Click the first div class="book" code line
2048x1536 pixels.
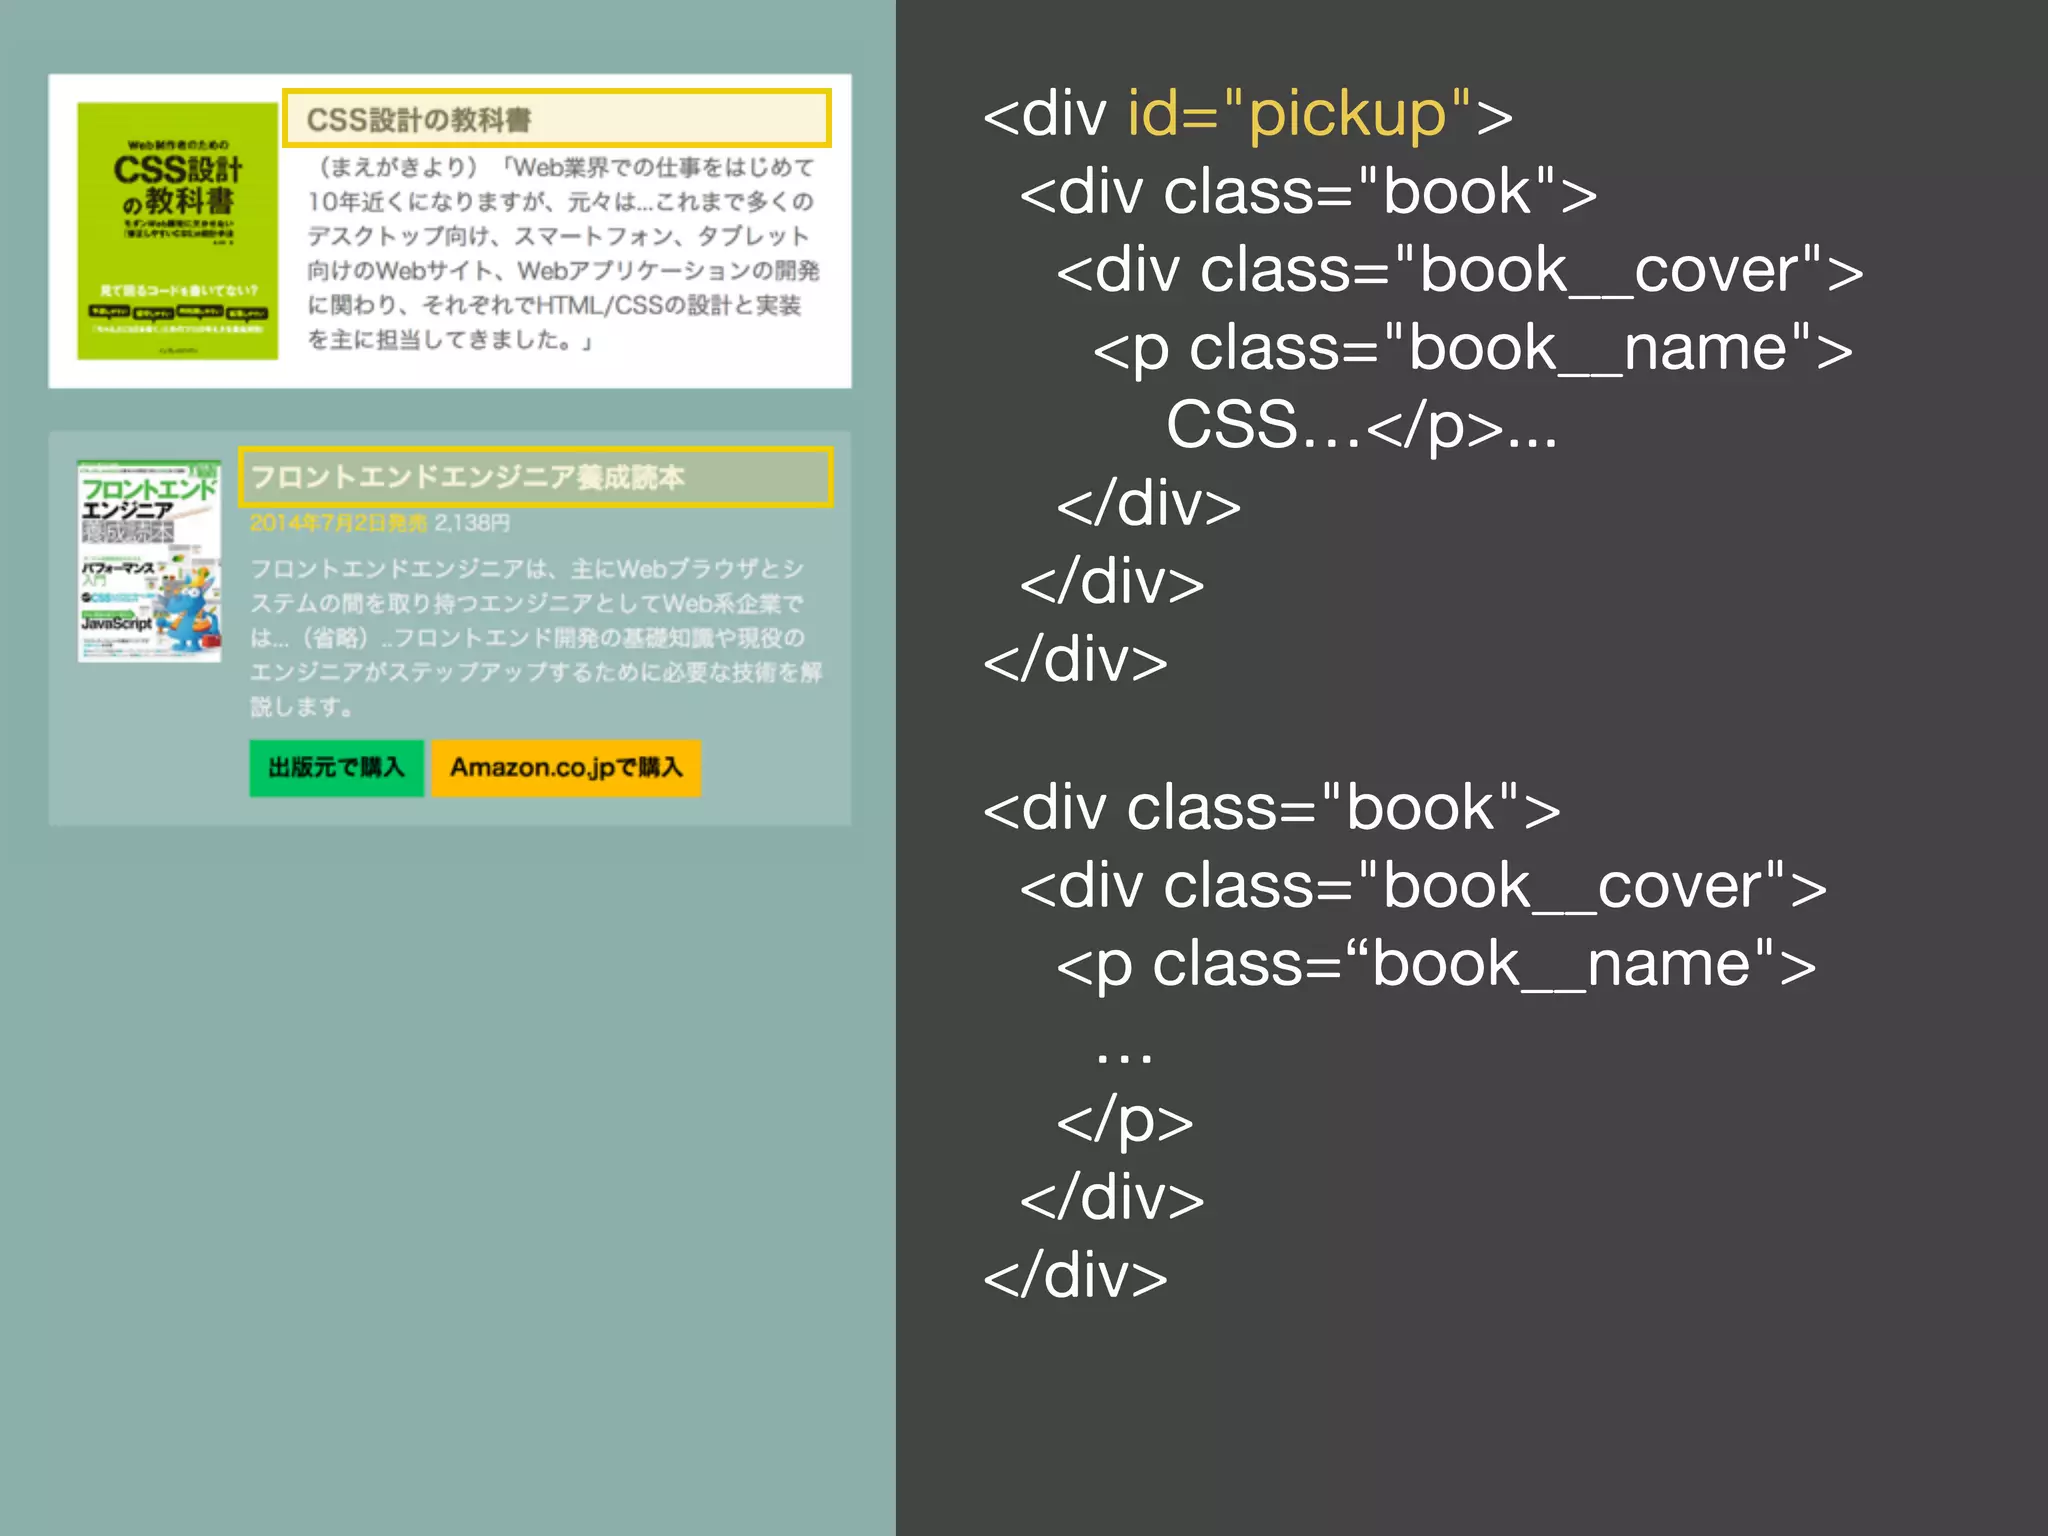[x=1308, y=192]
